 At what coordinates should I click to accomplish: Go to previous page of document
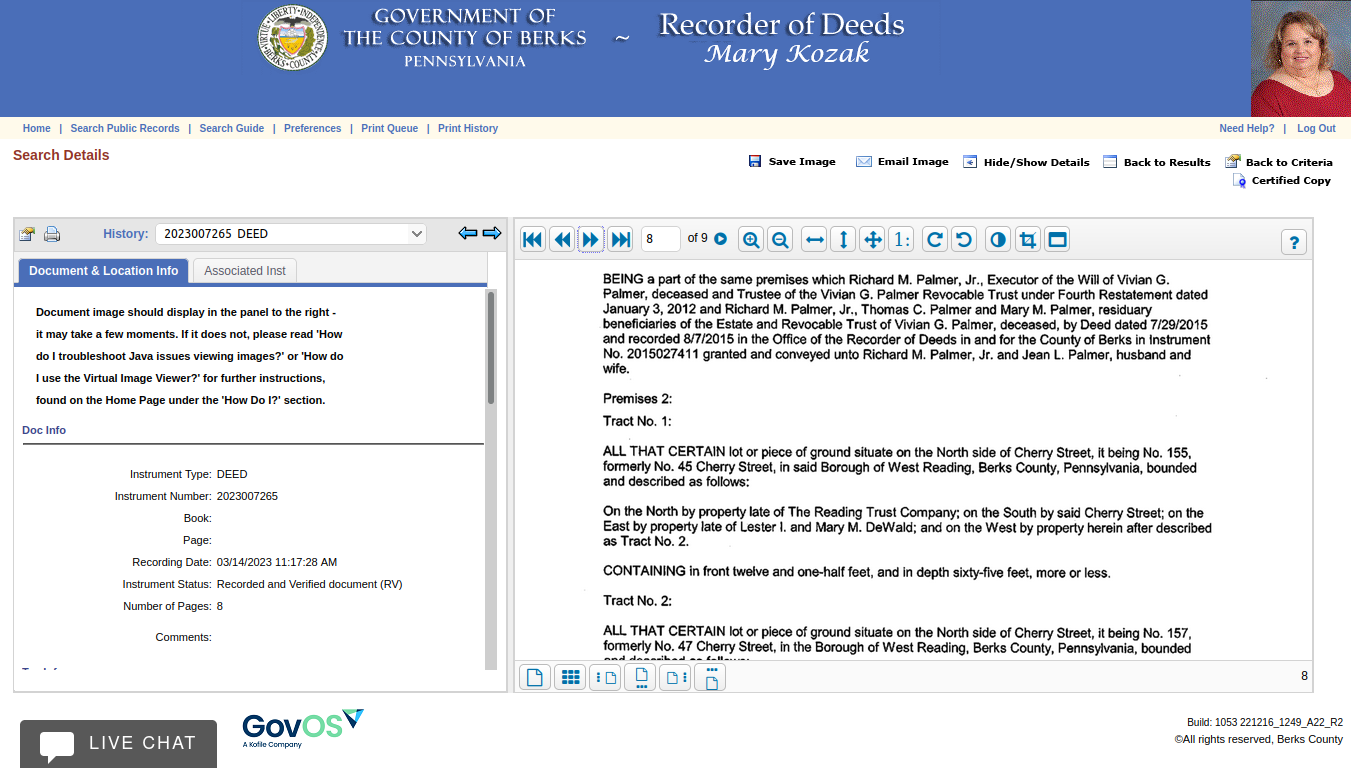562,240
